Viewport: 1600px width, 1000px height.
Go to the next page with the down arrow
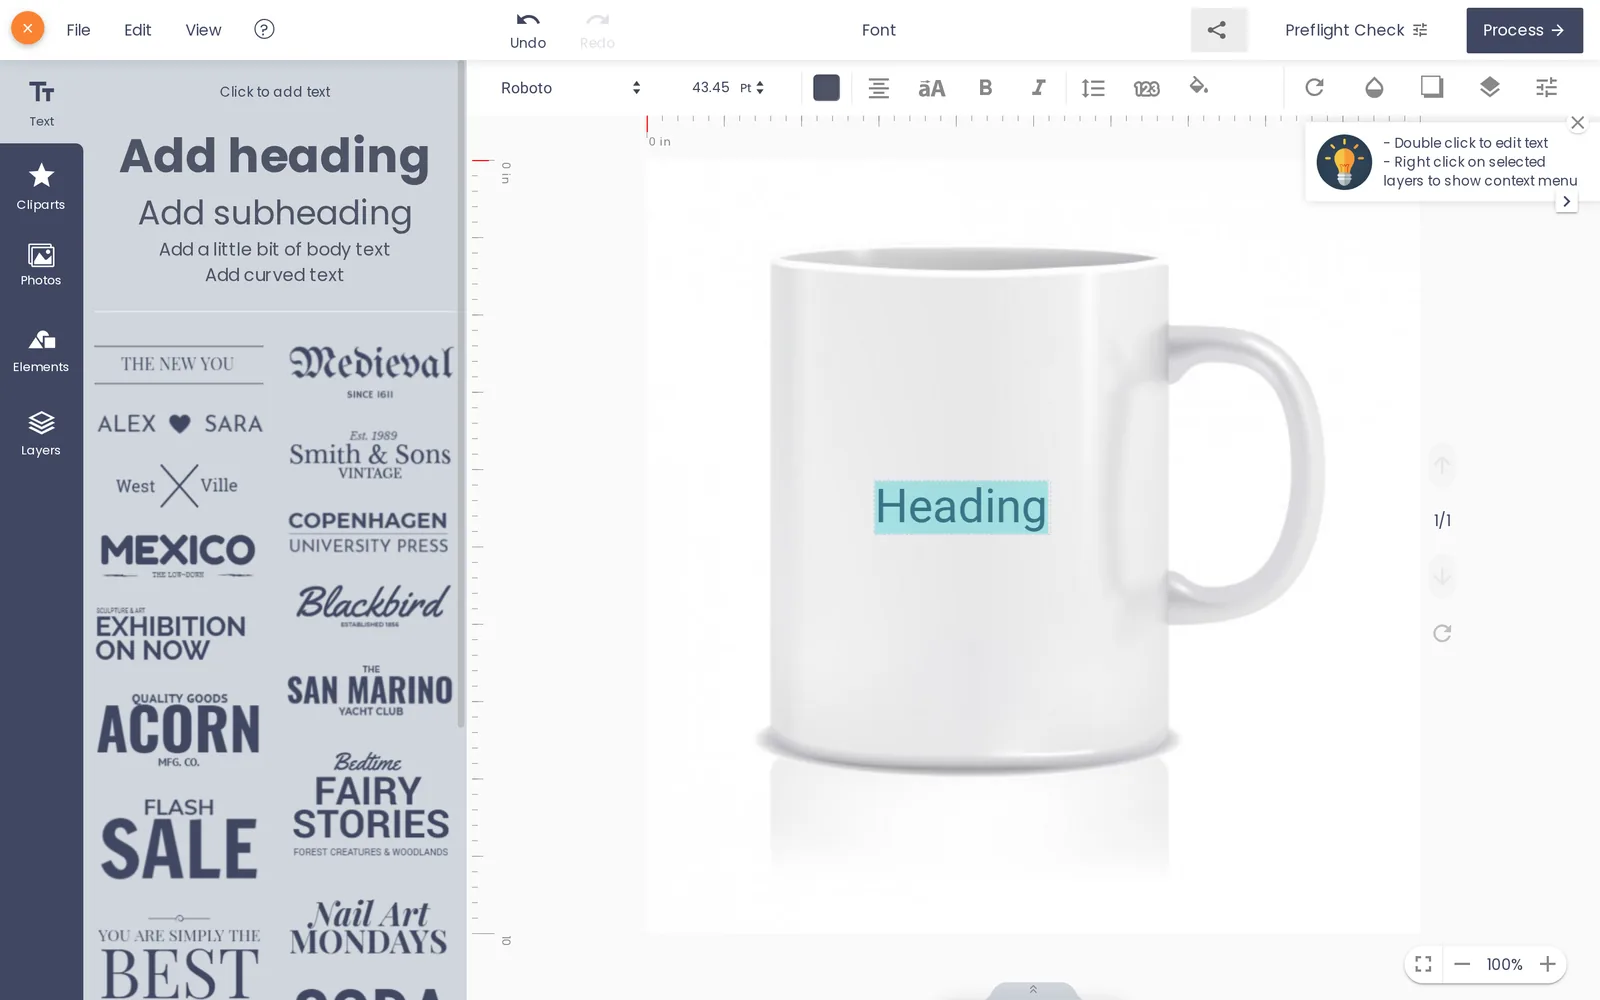coord(1442,577)
